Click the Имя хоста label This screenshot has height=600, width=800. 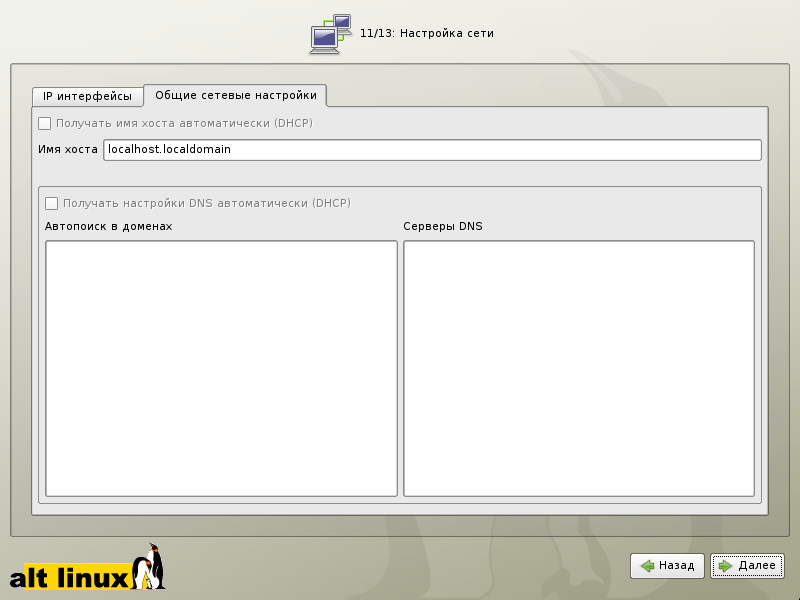pyautogui.click(x=68, y=150)
